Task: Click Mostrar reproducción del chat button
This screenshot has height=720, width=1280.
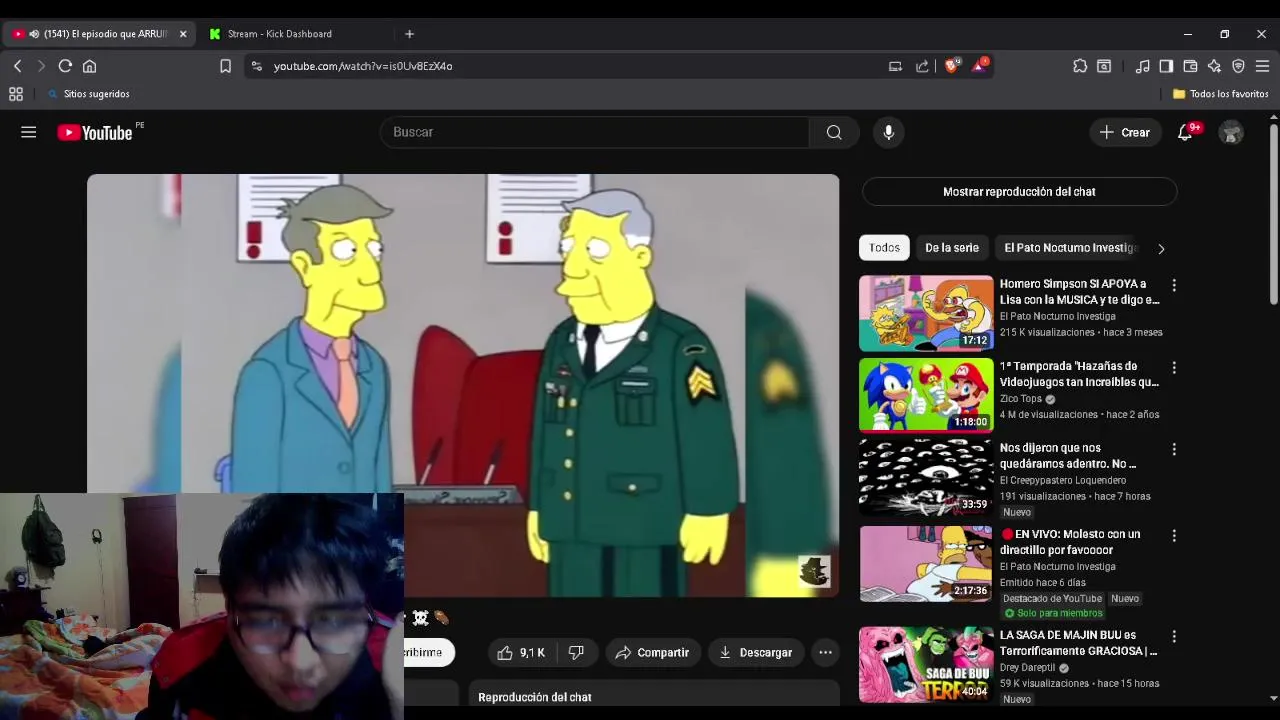Action: click(1019, 192)
